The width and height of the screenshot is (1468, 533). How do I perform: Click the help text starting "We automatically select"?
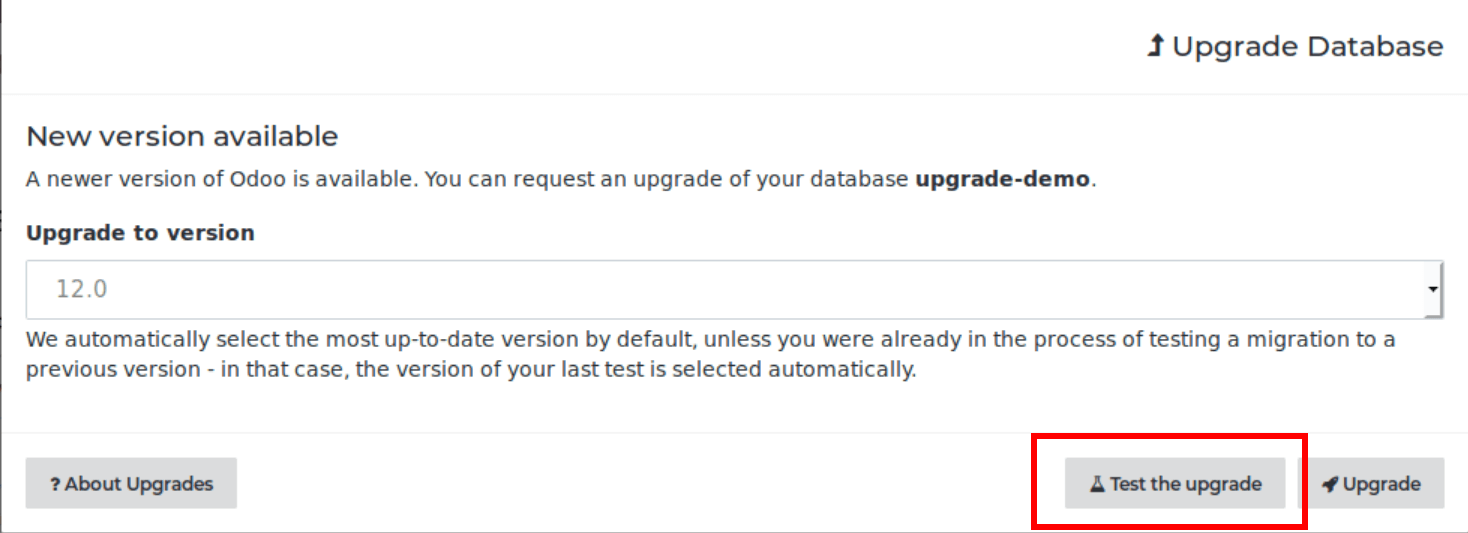710,340
